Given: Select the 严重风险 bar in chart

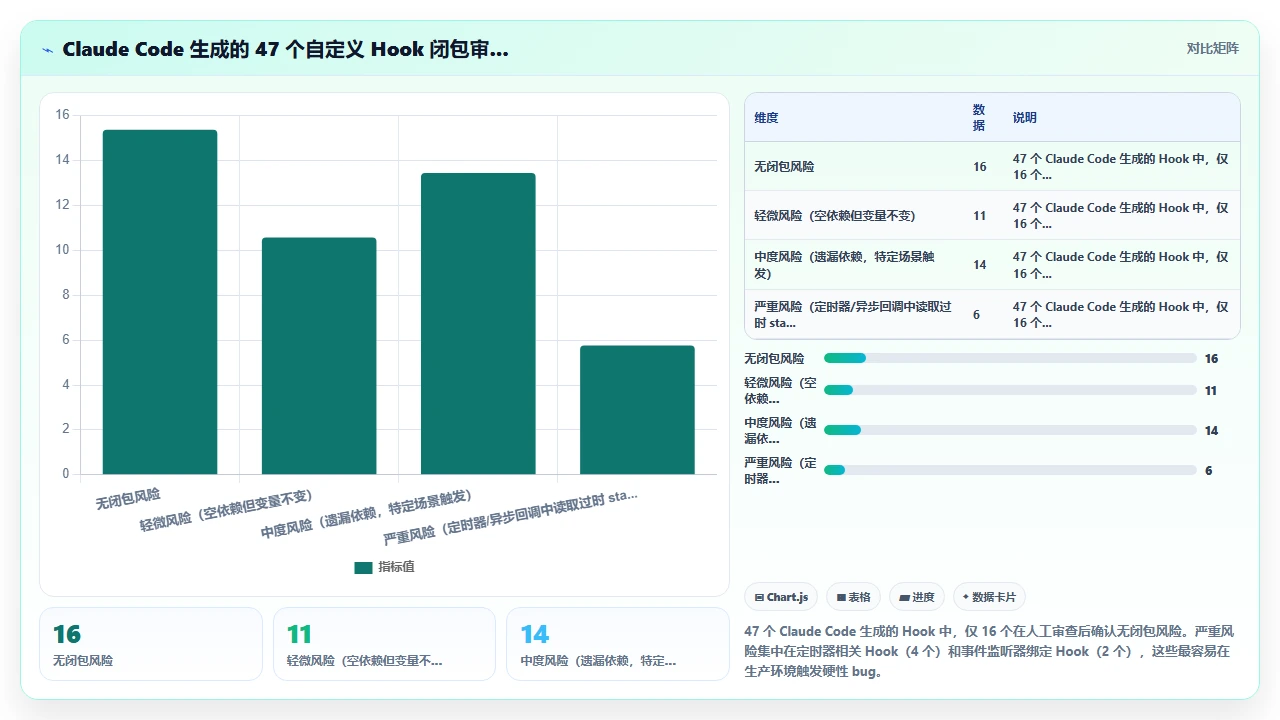Looking at the screenshot, I should pos(637,410).
